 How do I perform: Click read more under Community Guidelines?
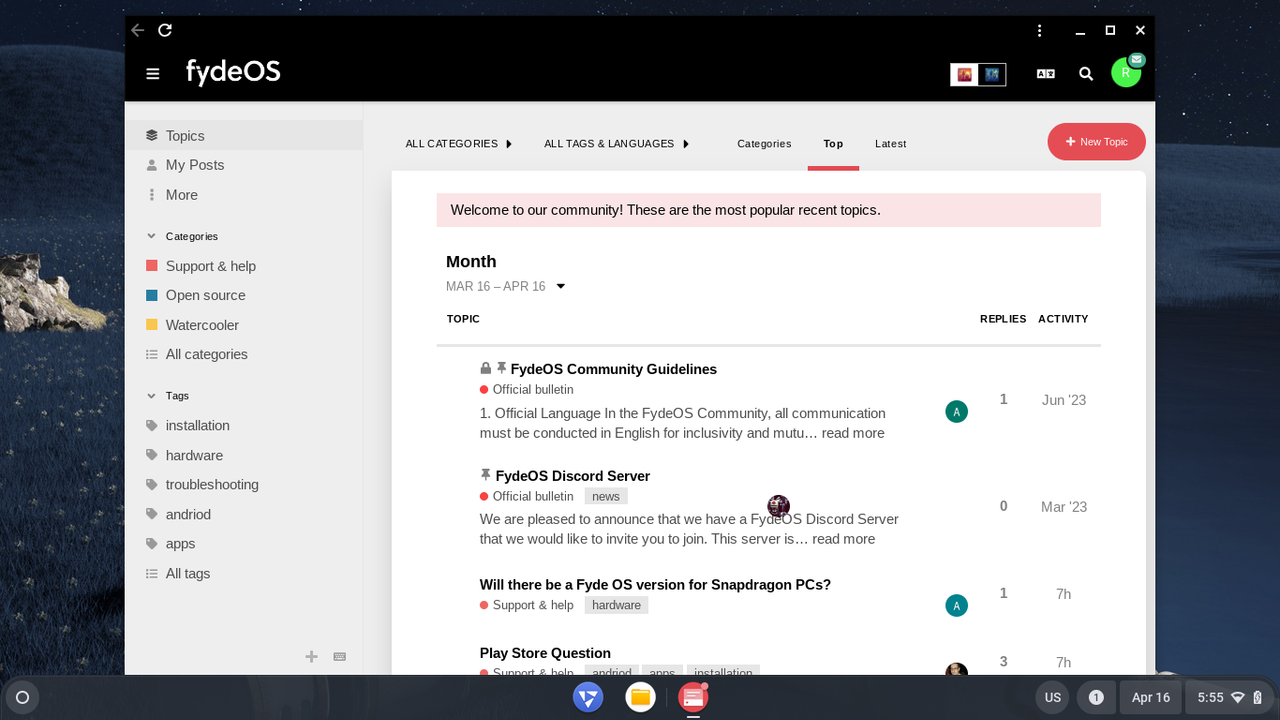tap(853, 433)
